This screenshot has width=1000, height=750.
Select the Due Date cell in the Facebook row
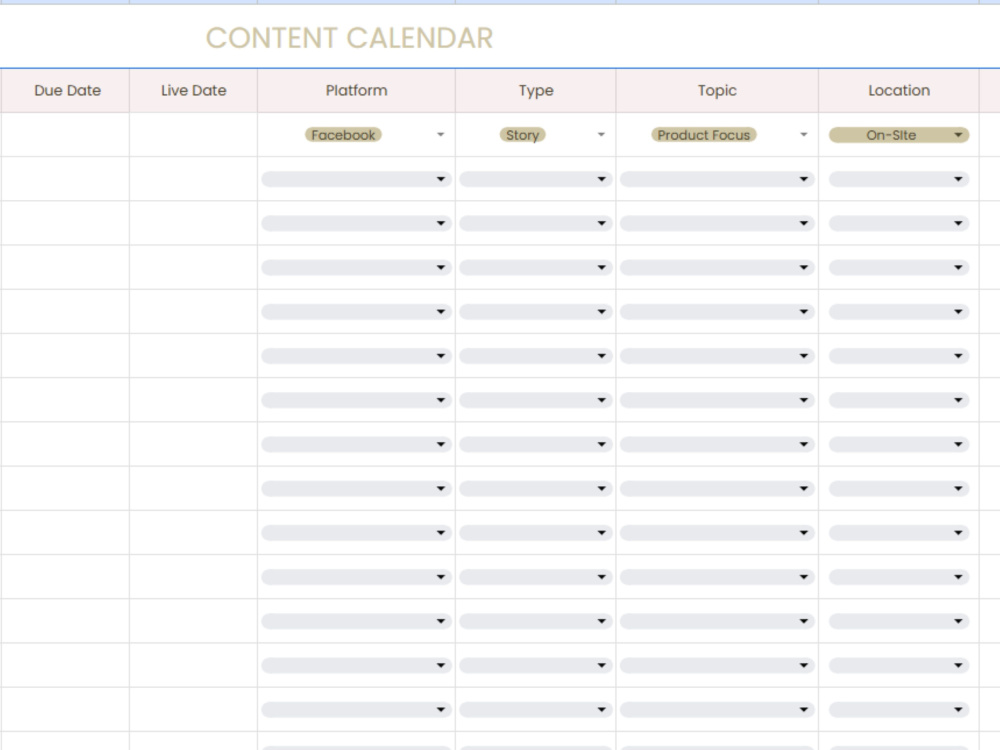tap(65, 135)
